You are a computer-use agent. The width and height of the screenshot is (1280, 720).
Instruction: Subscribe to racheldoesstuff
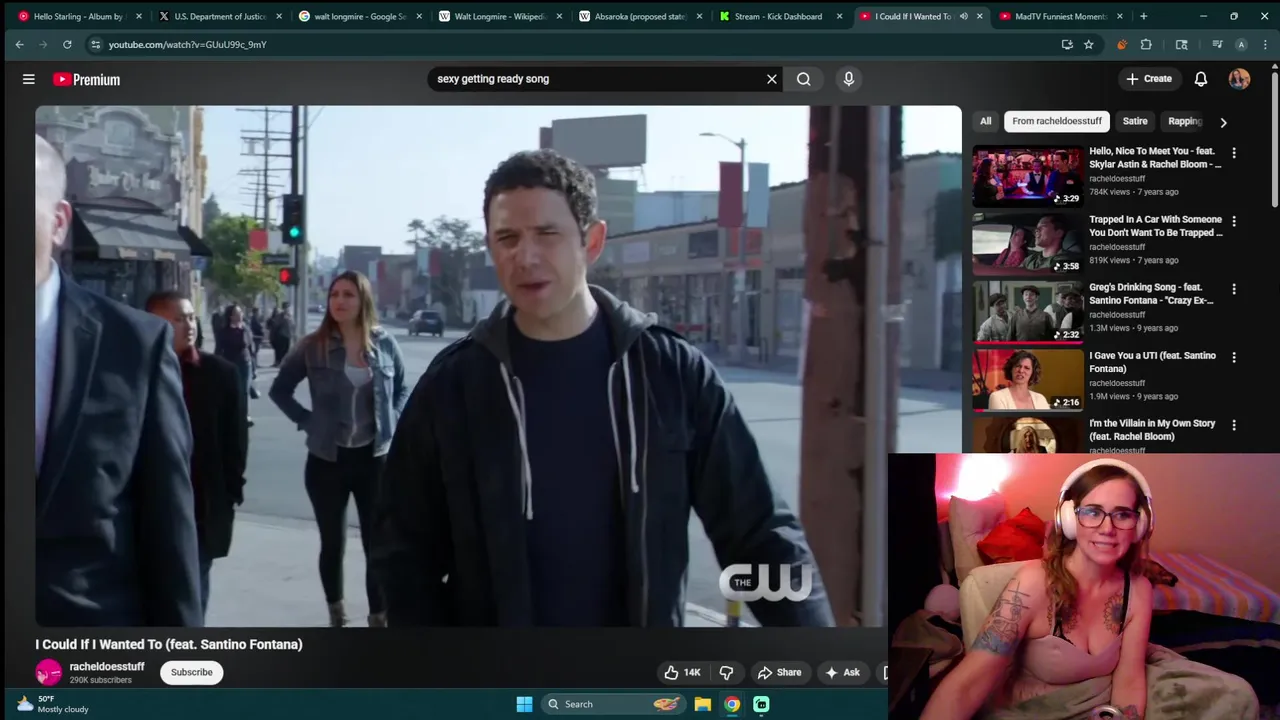[191, 672]
